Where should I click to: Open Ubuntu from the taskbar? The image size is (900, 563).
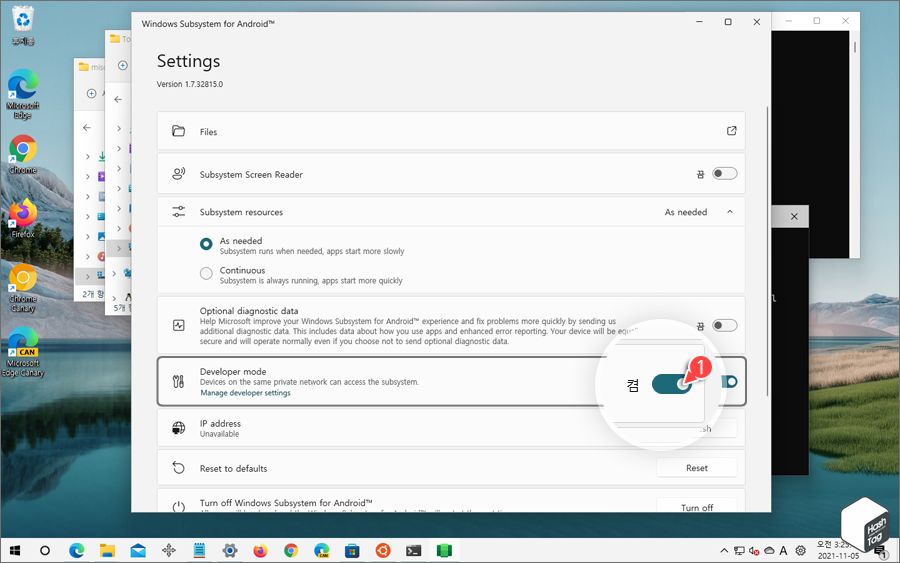(x=383, y=551)
